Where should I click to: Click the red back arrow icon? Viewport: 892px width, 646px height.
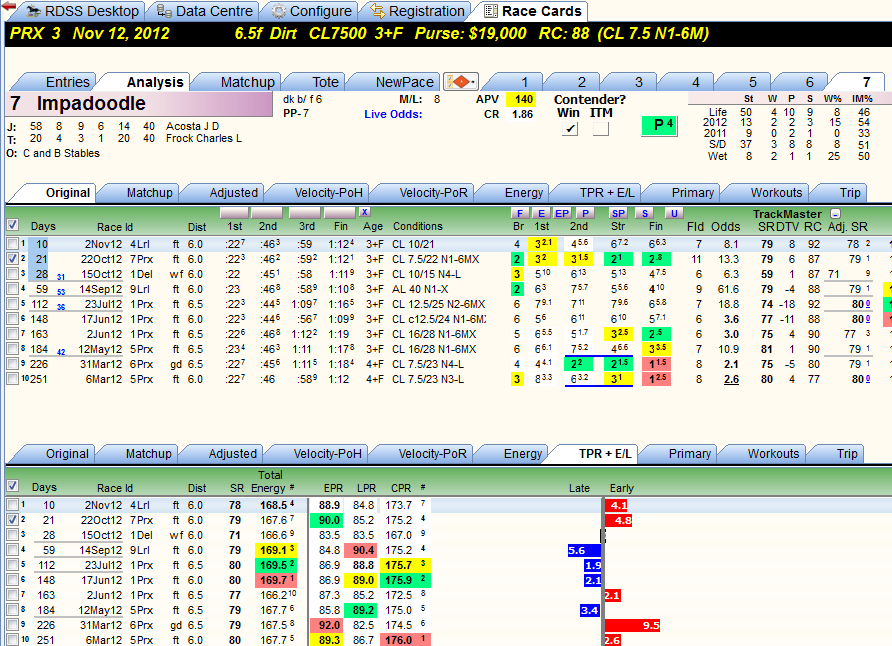tap(8, 6)
